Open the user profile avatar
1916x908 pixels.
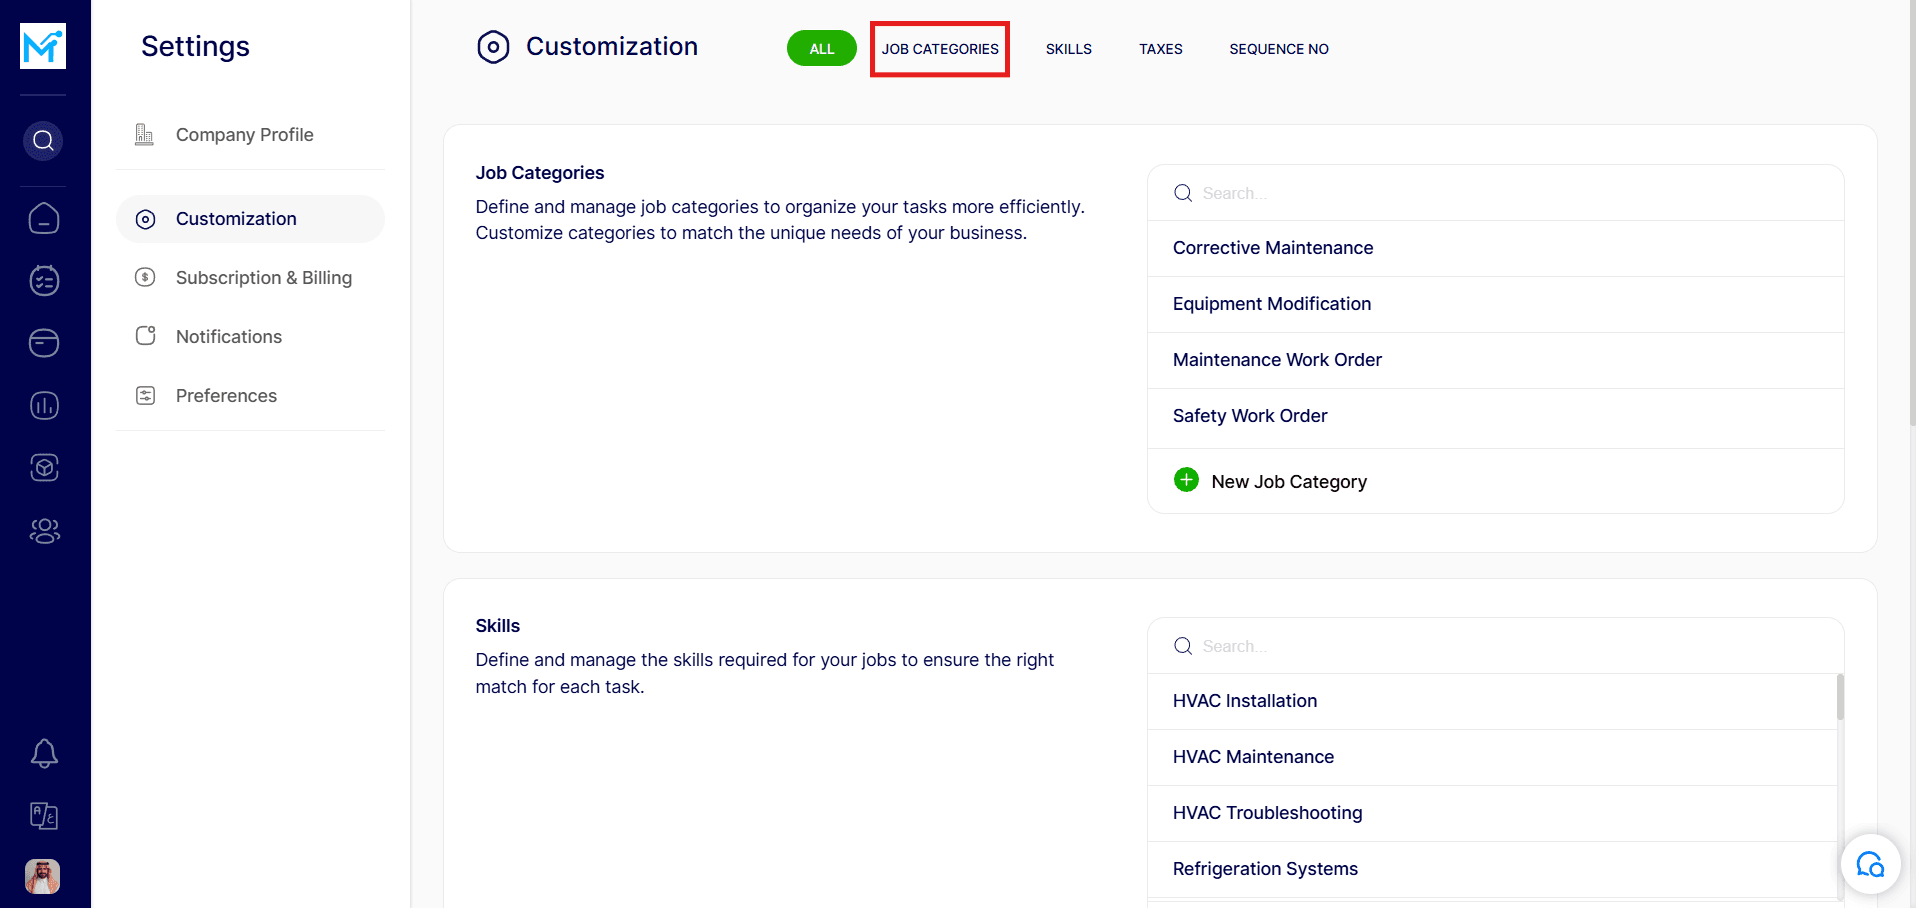(x=43, y=876)
